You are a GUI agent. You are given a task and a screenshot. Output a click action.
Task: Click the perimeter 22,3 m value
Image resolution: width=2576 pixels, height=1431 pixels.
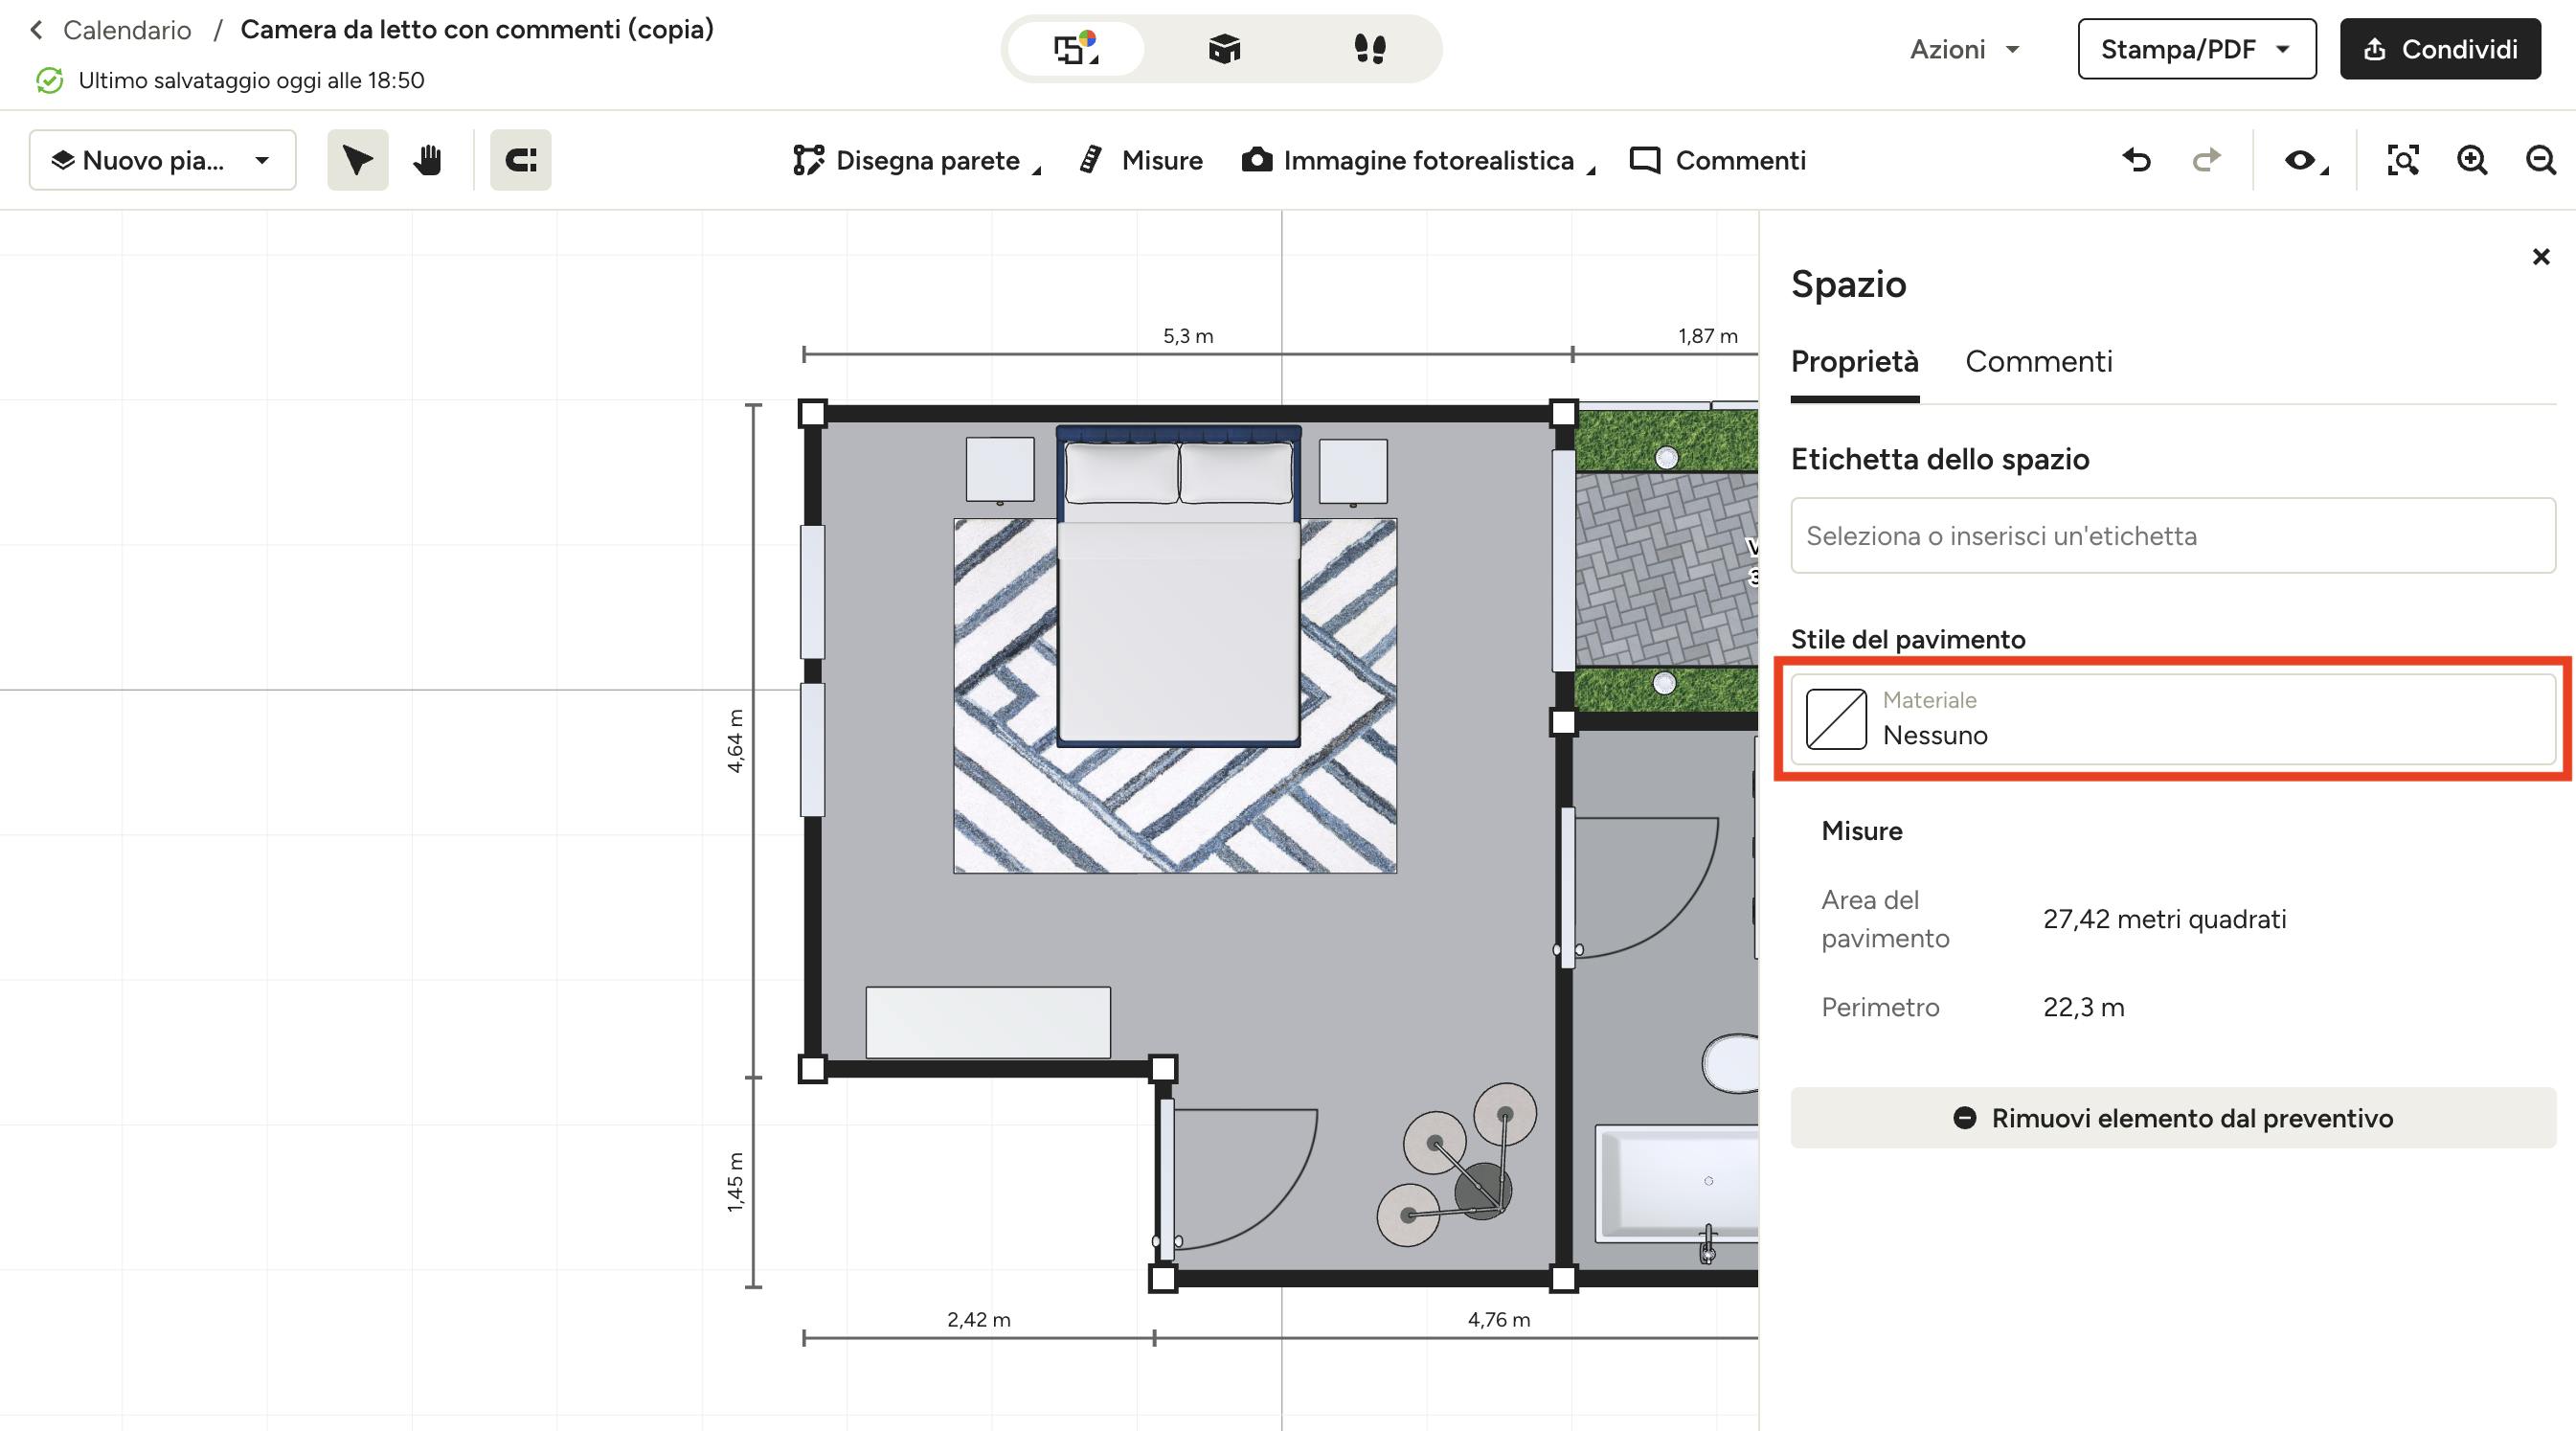(2083, 1007)
